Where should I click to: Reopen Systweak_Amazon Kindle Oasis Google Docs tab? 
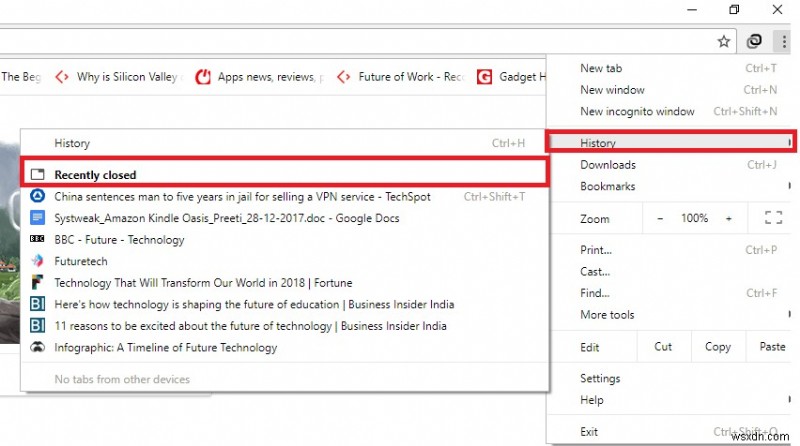tap(285, 218)
